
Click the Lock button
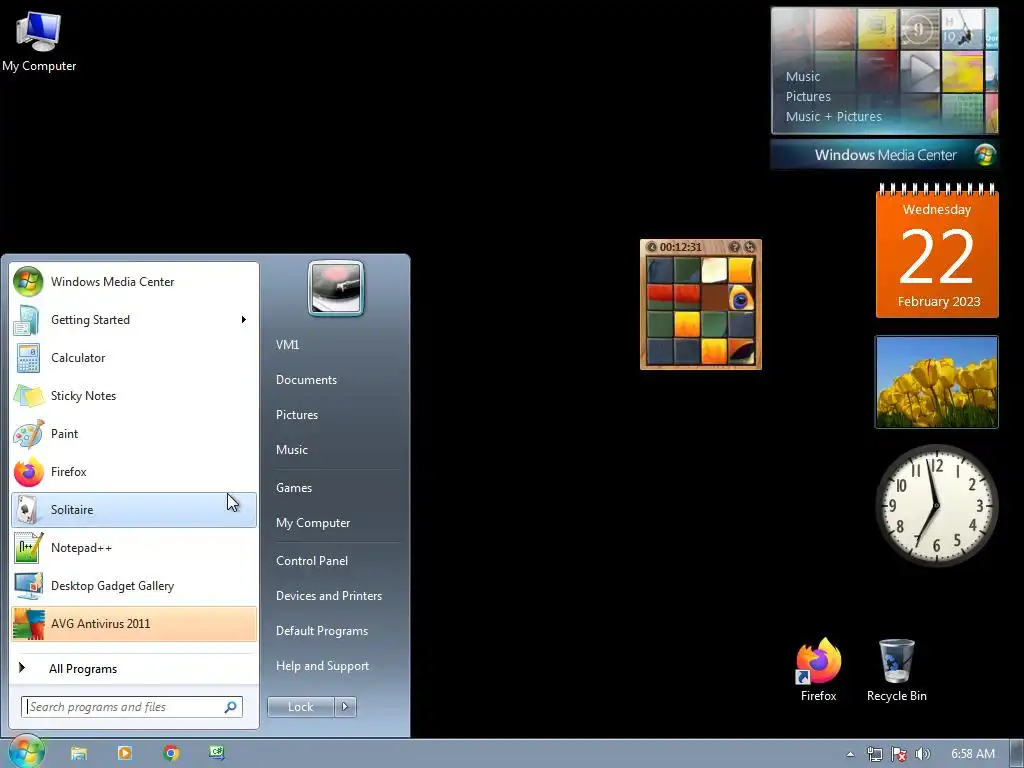pyautogui.click(x=300, y=707)
